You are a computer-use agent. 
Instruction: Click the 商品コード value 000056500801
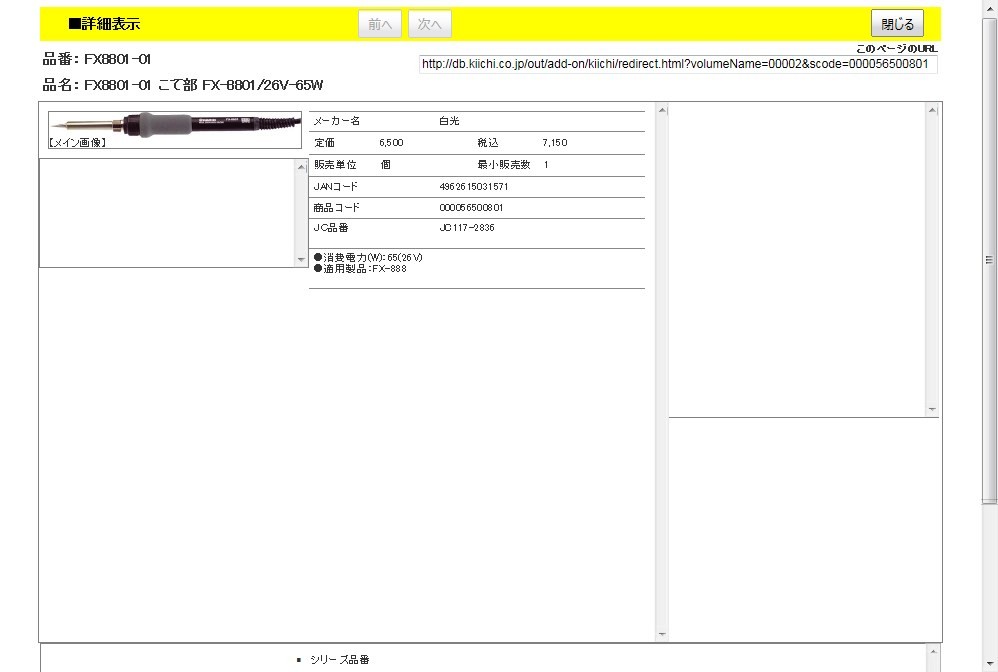point(471,207)
